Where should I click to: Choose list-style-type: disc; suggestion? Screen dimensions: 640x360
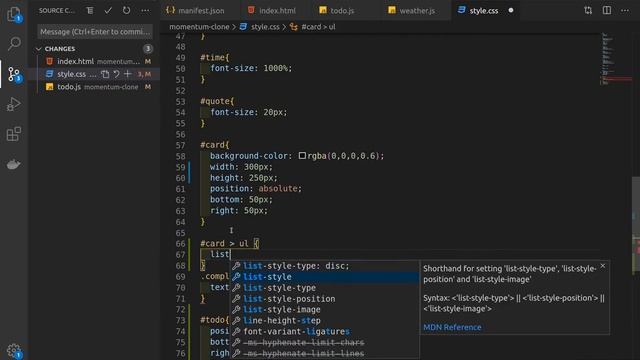[324, 266]
